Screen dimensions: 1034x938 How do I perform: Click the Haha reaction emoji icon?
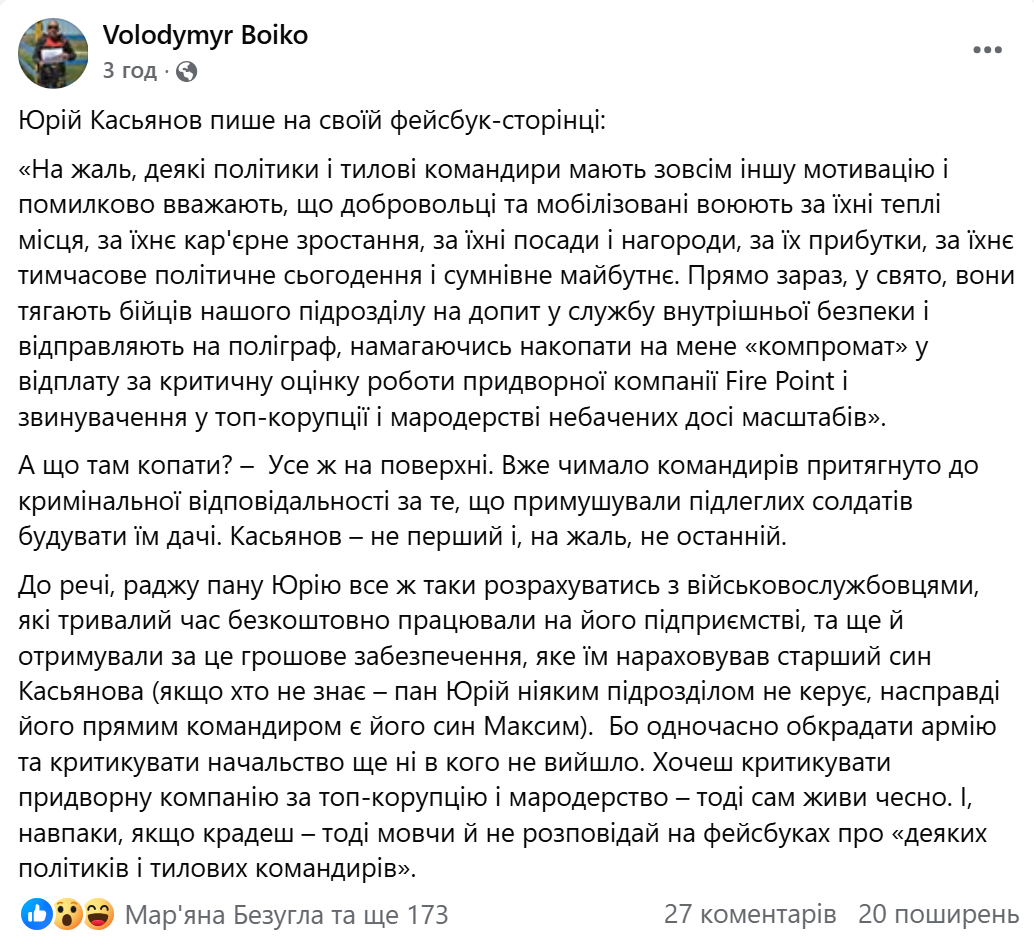click(x=98, y=914)
